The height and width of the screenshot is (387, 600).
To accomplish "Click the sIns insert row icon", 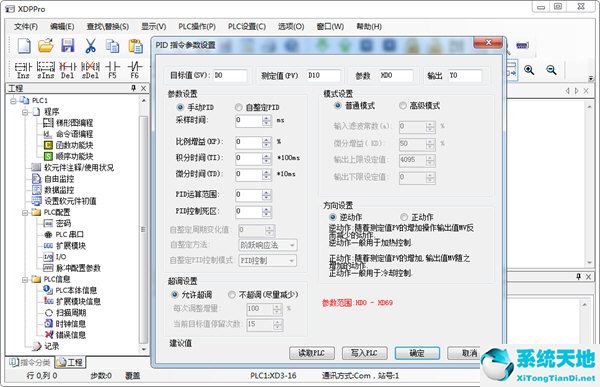I will (46, 70).
